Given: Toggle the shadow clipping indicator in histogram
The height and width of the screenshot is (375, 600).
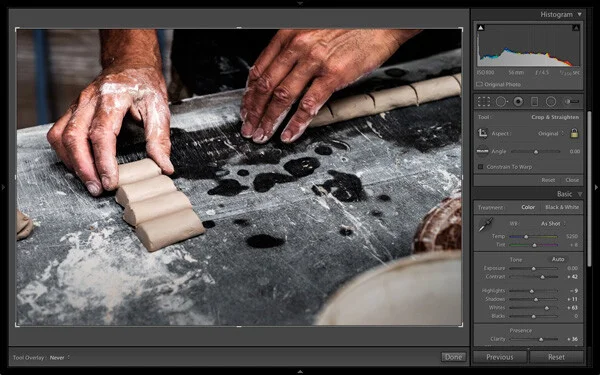Looking at the screenshot, I should 481,28.
